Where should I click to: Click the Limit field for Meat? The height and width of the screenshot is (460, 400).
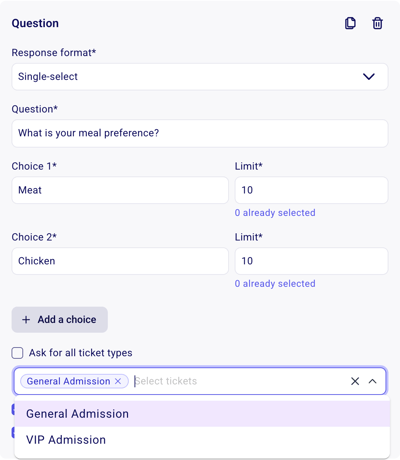point(311,190)
